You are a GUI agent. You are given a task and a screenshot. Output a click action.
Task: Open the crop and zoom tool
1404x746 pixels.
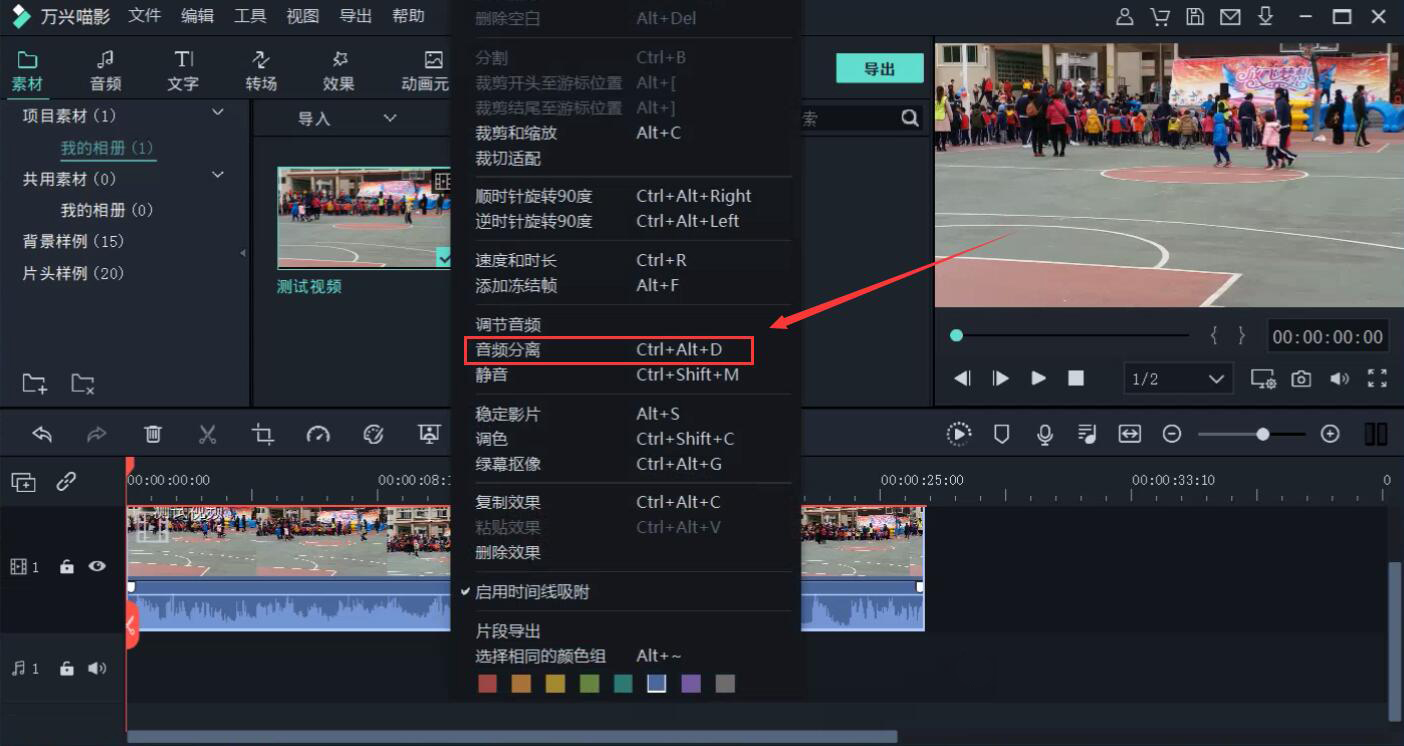pyautogui.click(x=264, y=434)
